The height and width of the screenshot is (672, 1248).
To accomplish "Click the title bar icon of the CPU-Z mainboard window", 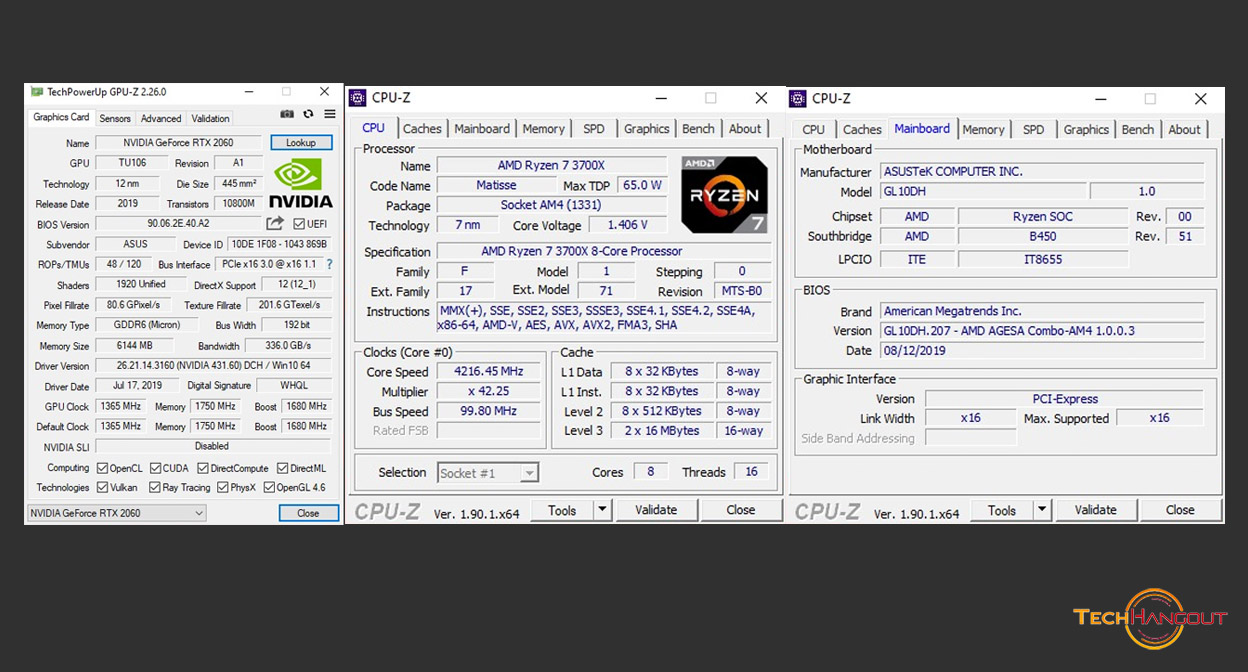I will pos(797,98).
